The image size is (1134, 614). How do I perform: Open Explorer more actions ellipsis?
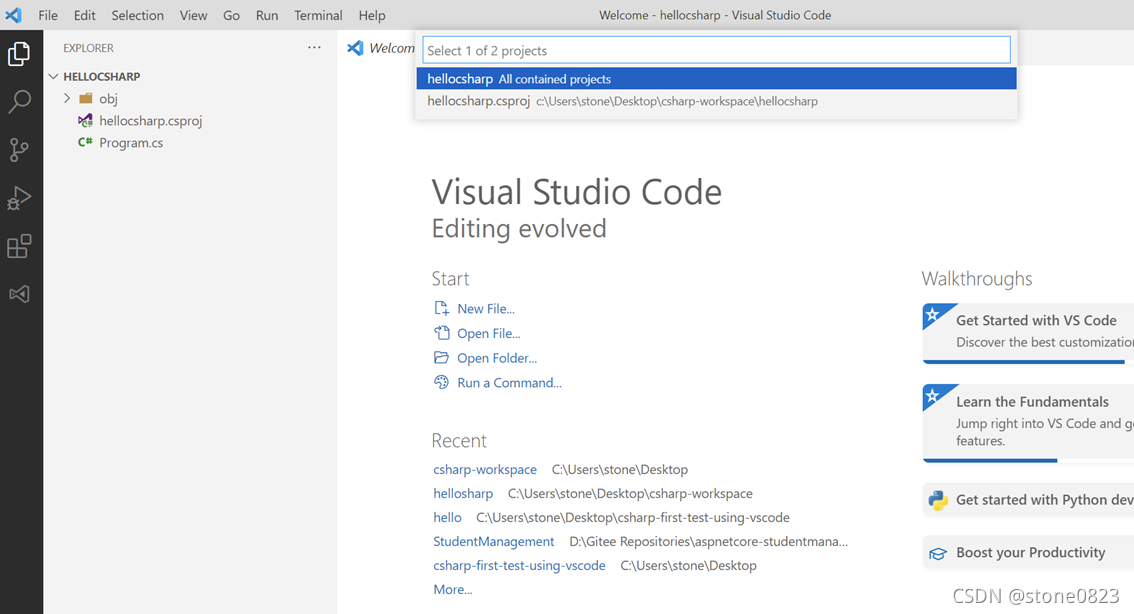pyautogui.click(x=314, y=48)
